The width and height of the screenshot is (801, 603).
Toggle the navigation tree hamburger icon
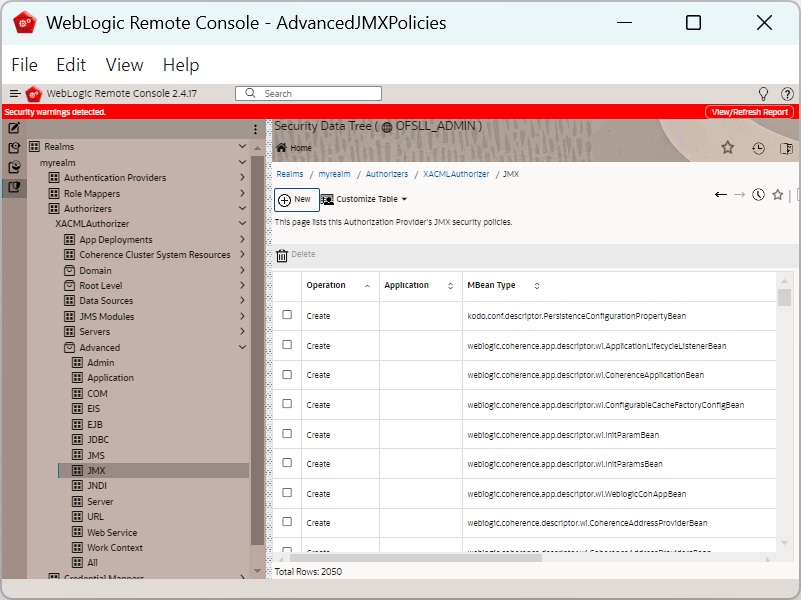[15, 94]
